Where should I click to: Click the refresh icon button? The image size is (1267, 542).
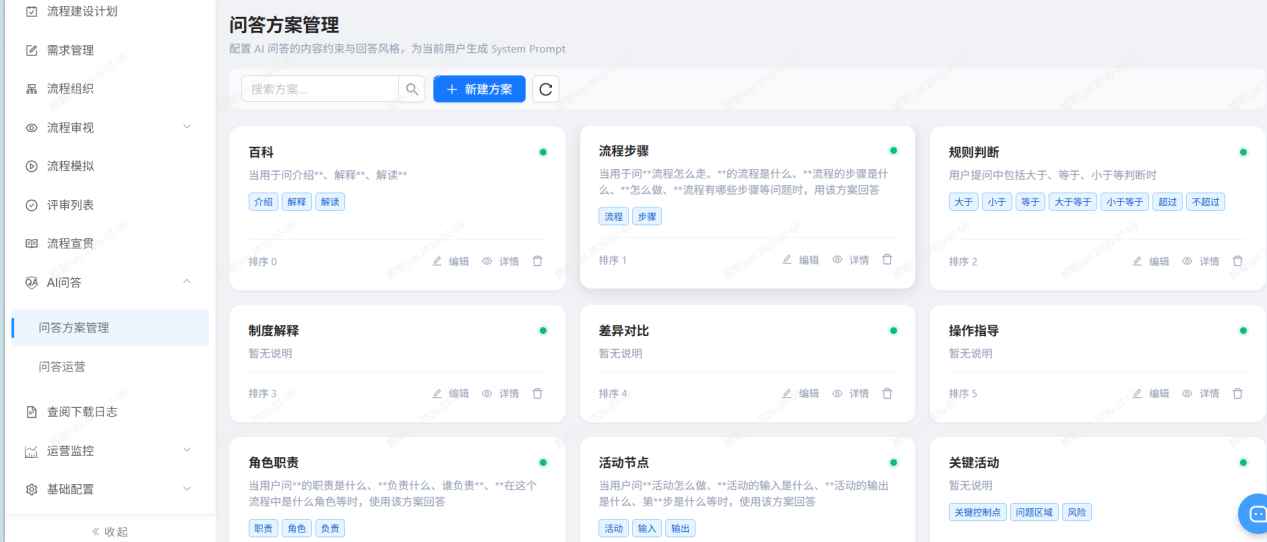[x=546, y=89]
